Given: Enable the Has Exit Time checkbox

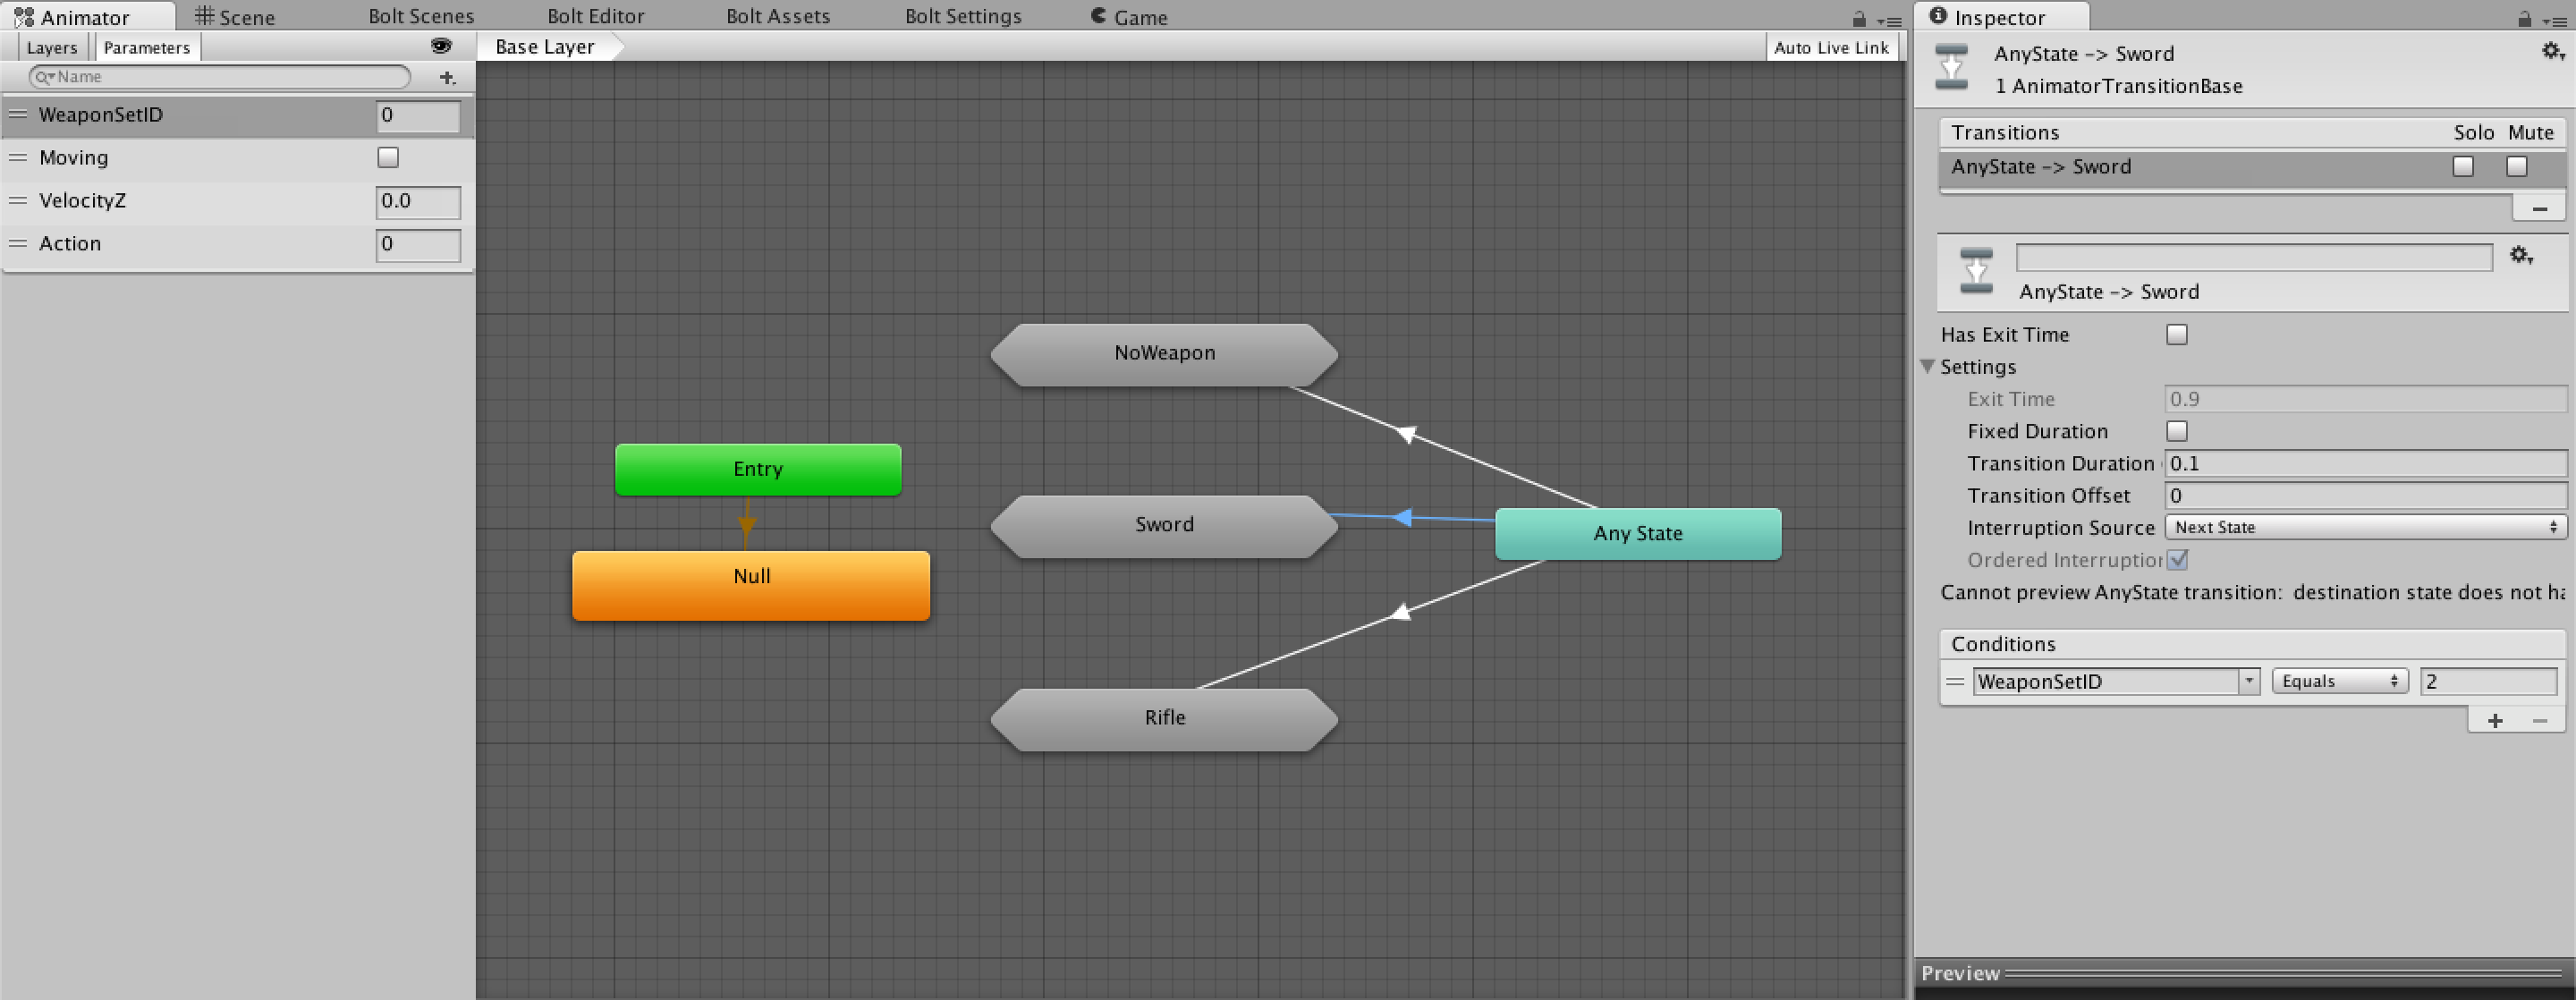Looking at the screenshot, I should (x=2176, y=335).
